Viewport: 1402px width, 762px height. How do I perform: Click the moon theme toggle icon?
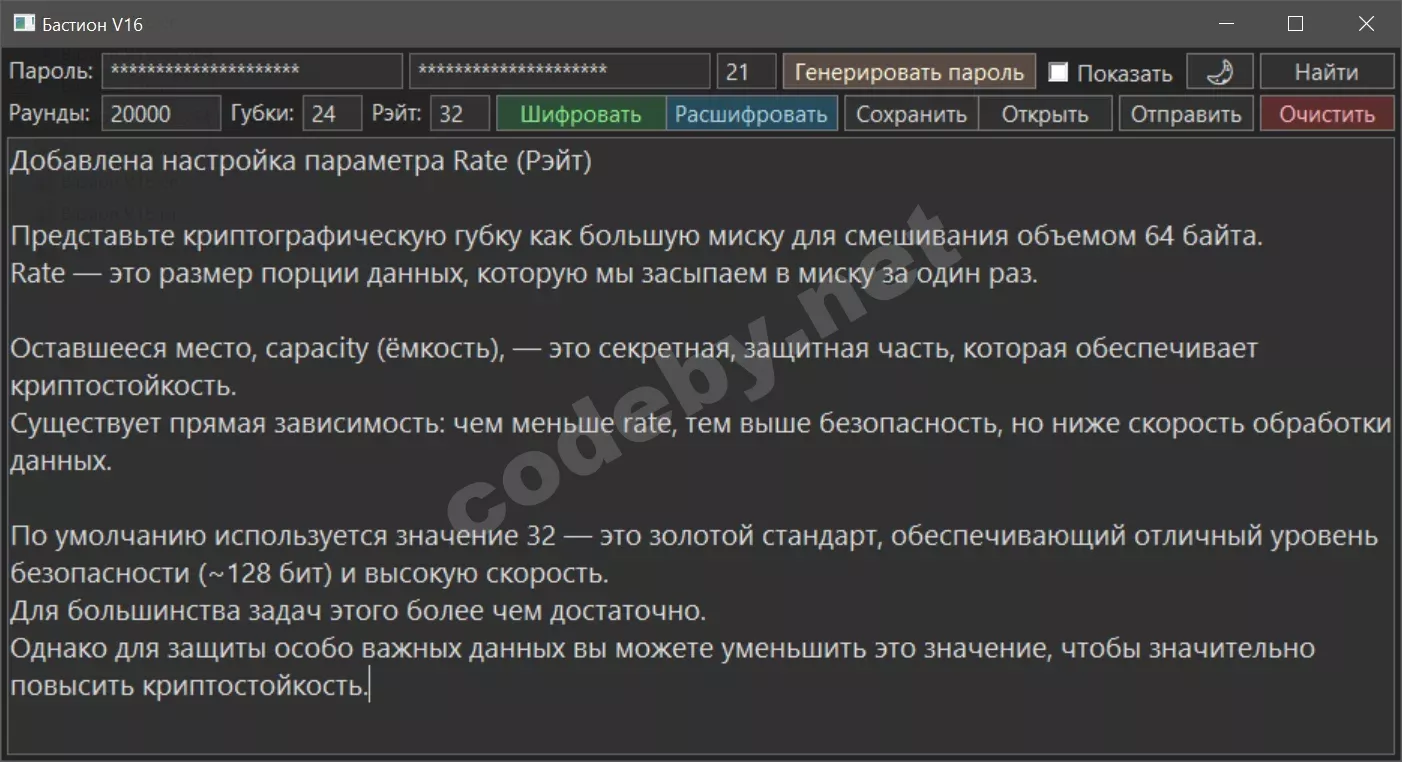(1219, 72)
